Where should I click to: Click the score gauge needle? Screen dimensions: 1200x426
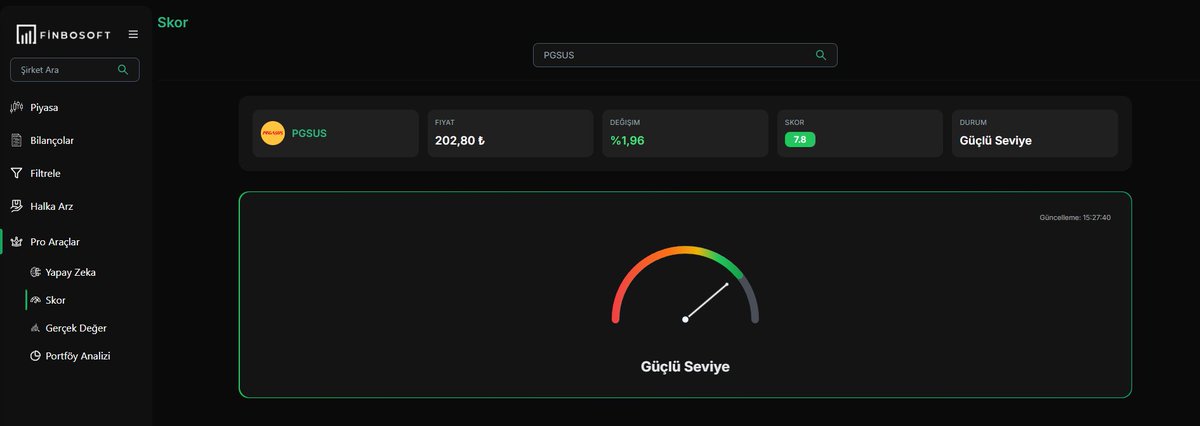(x=707, y=301)
